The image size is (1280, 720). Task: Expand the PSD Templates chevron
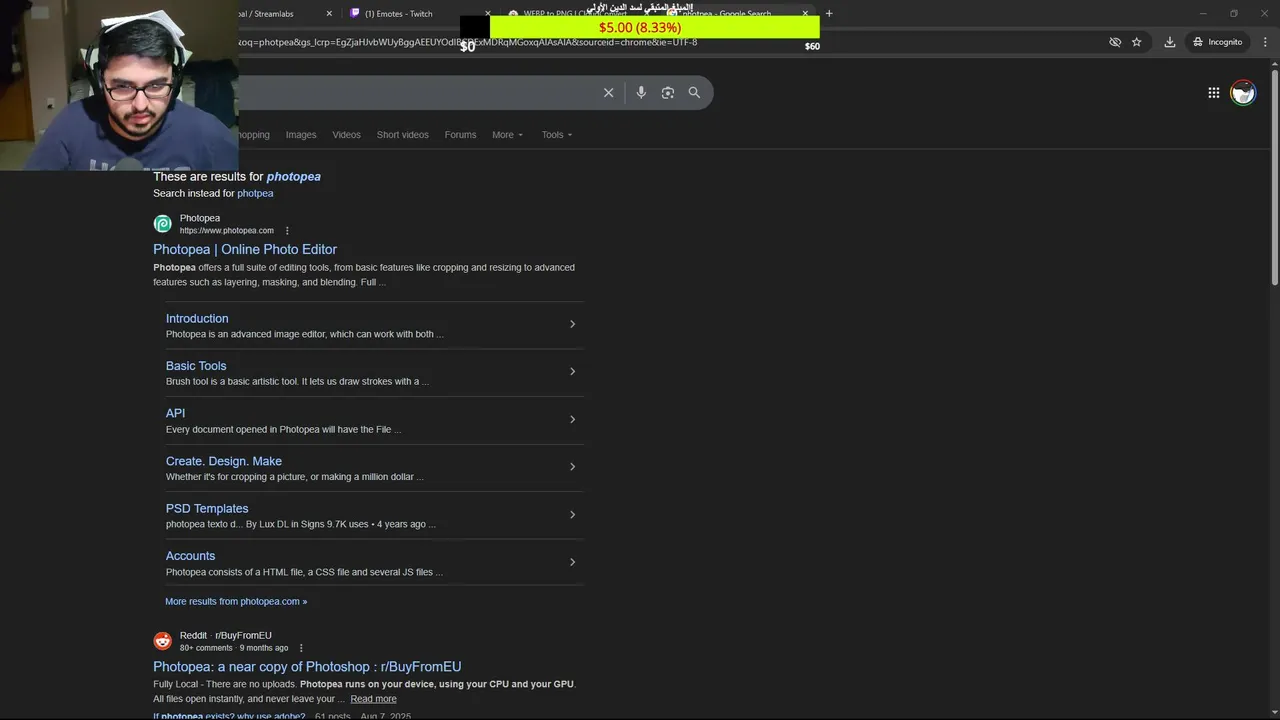click(572, 515)
